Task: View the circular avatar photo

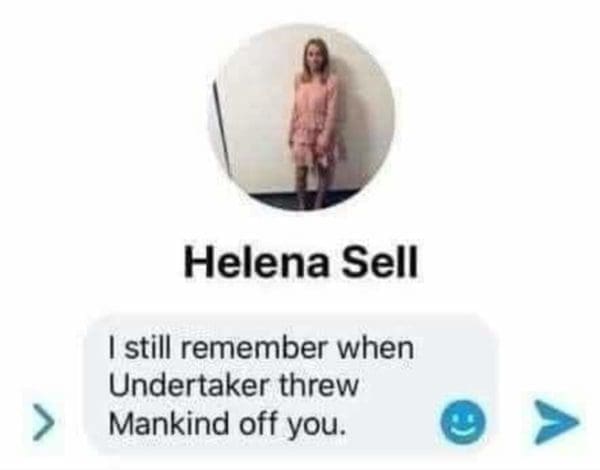Action: (x=302, y=118)
